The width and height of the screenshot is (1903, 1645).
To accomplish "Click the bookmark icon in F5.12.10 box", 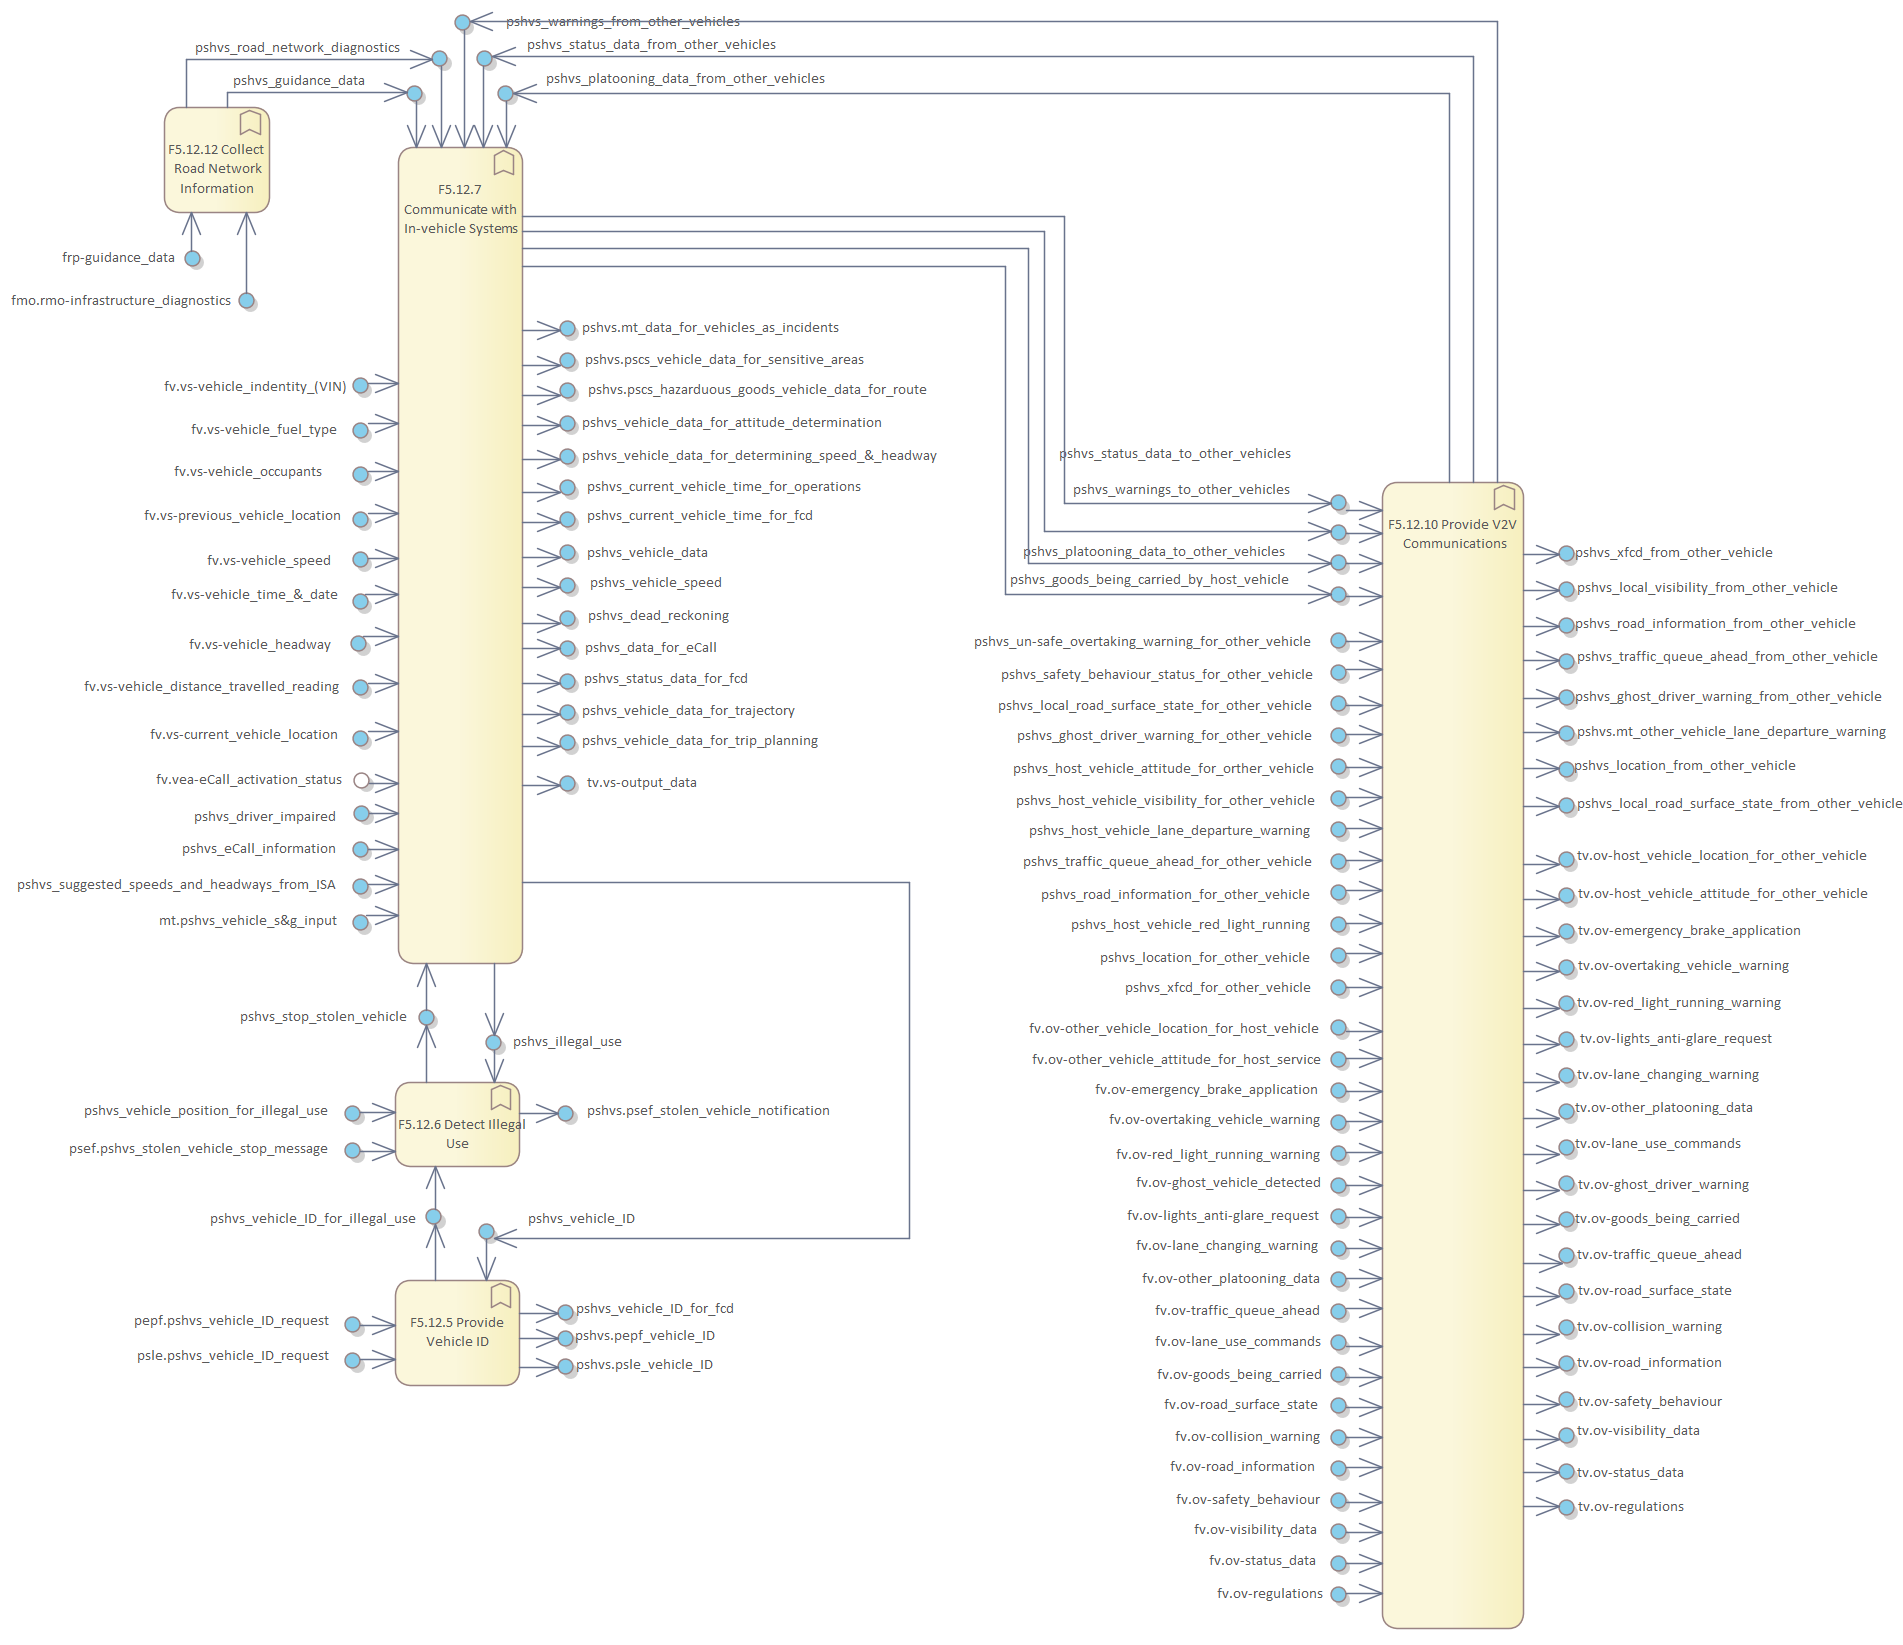I will coord(1504,497).
